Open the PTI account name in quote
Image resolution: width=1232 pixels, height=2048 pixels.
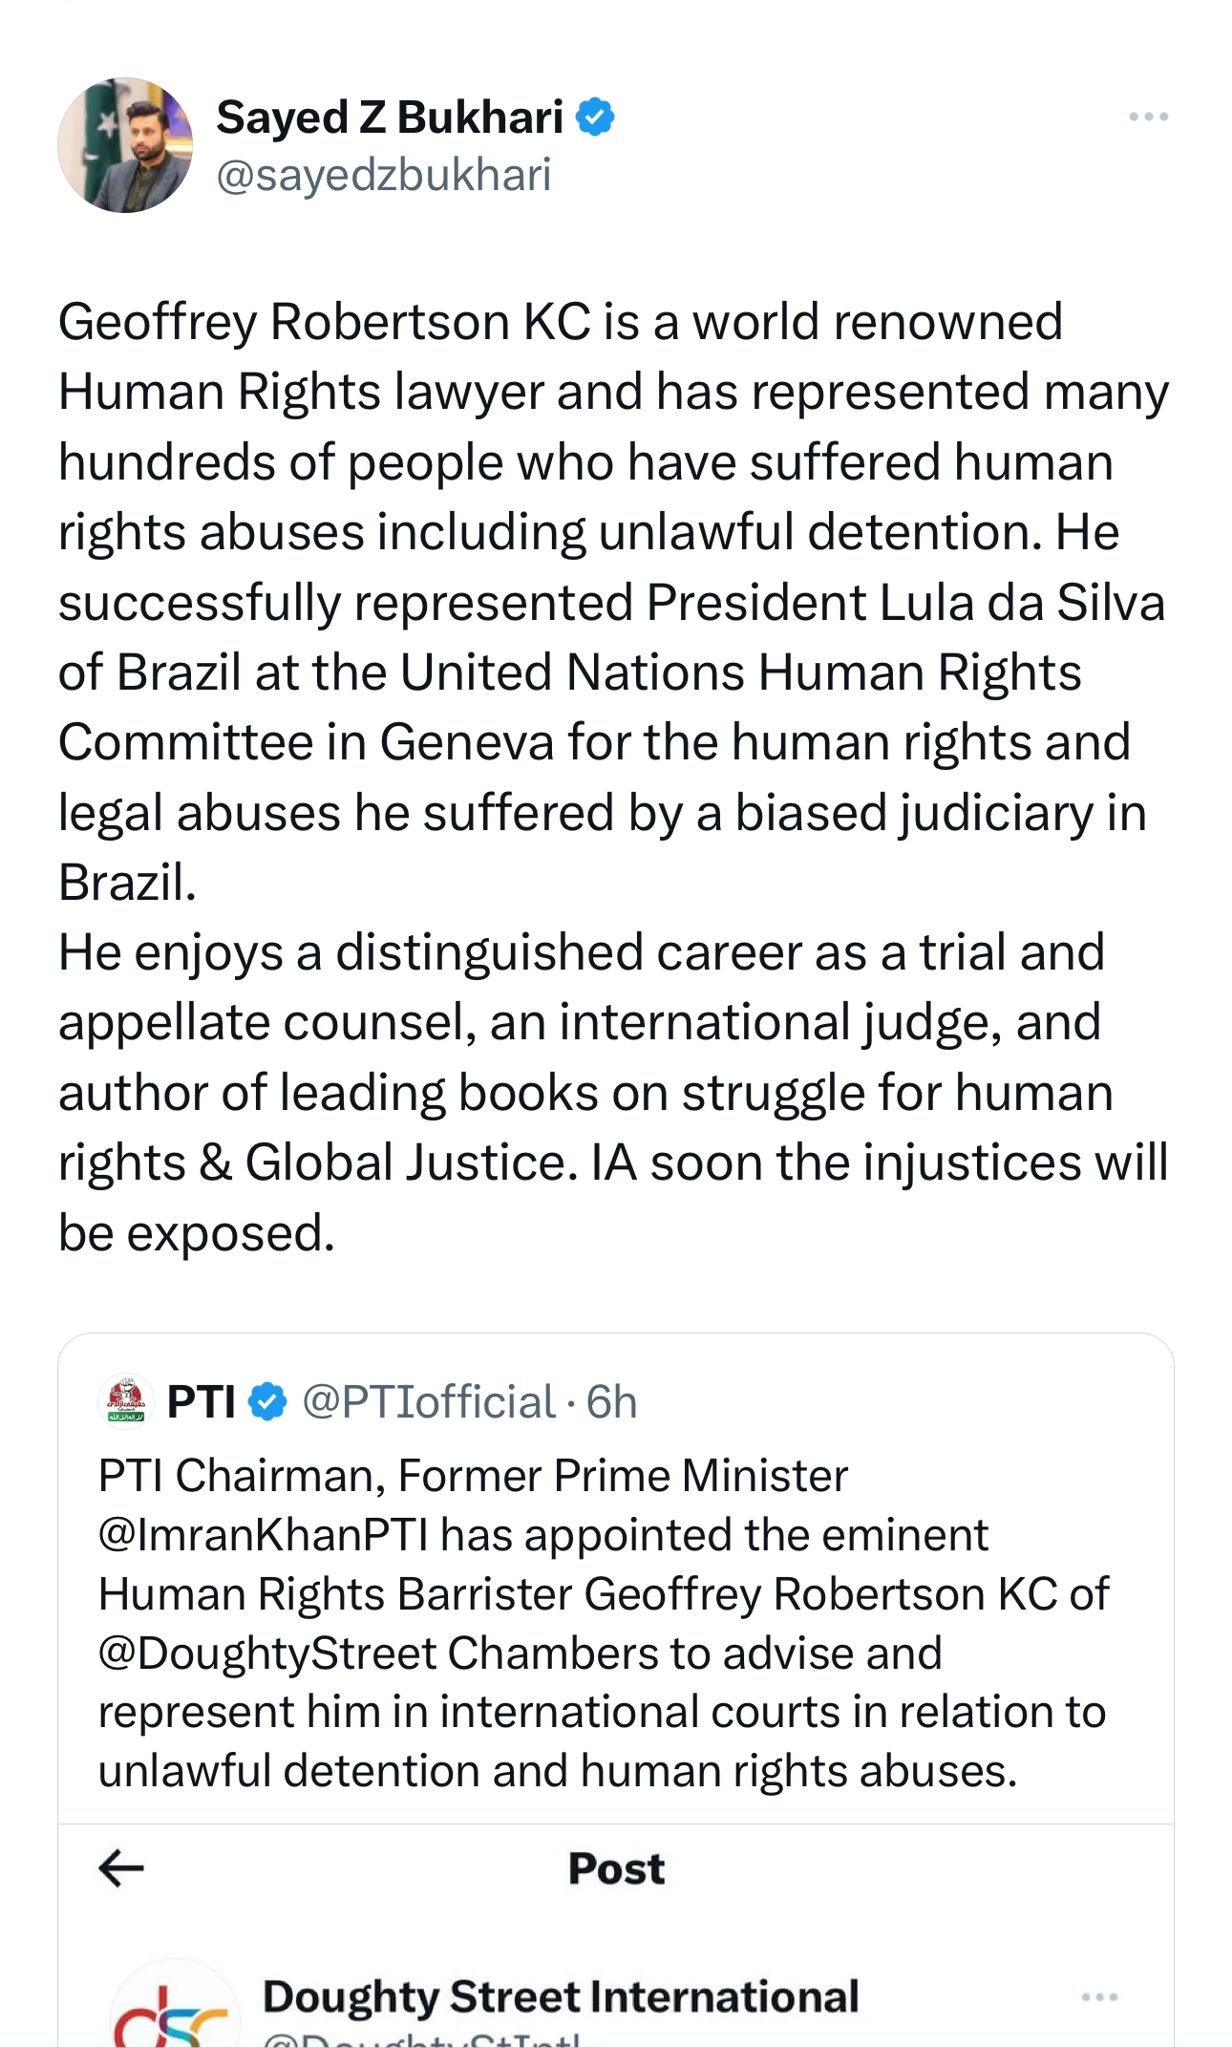pyautogui.click(x=201, y=1402)
